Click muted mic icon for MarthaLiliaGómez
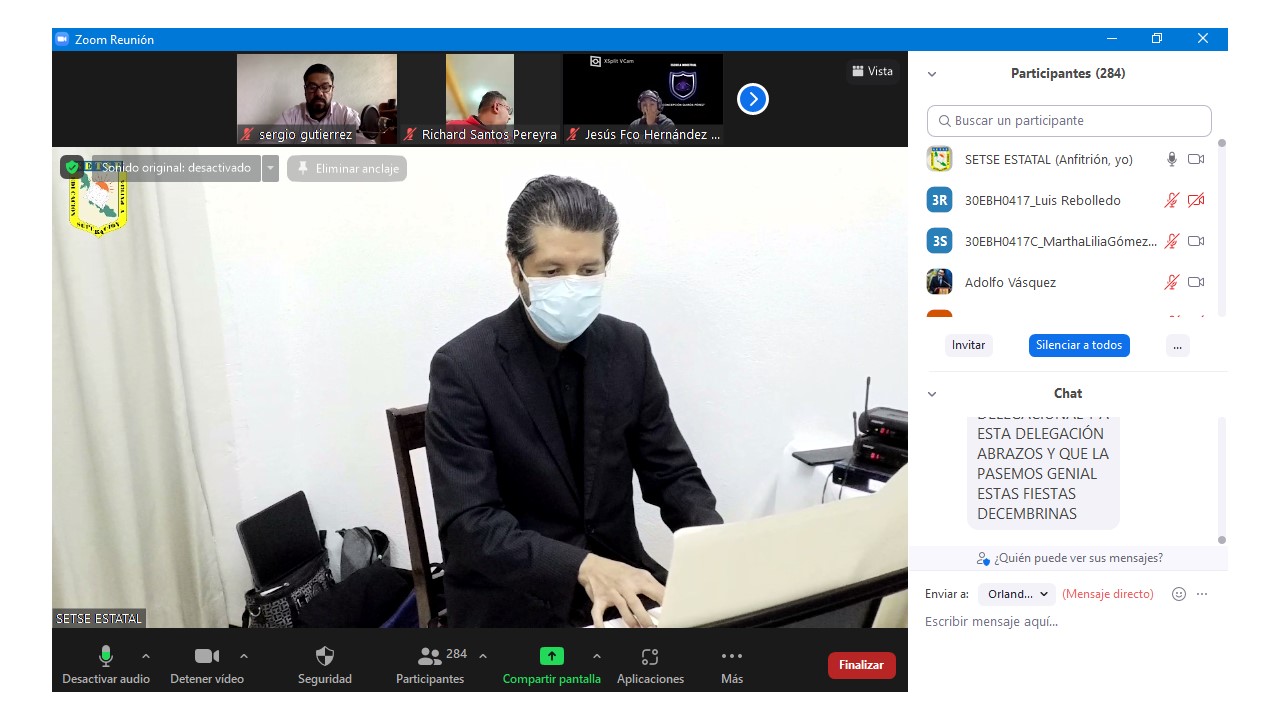1280x720 pixels. click(1172, 241)
